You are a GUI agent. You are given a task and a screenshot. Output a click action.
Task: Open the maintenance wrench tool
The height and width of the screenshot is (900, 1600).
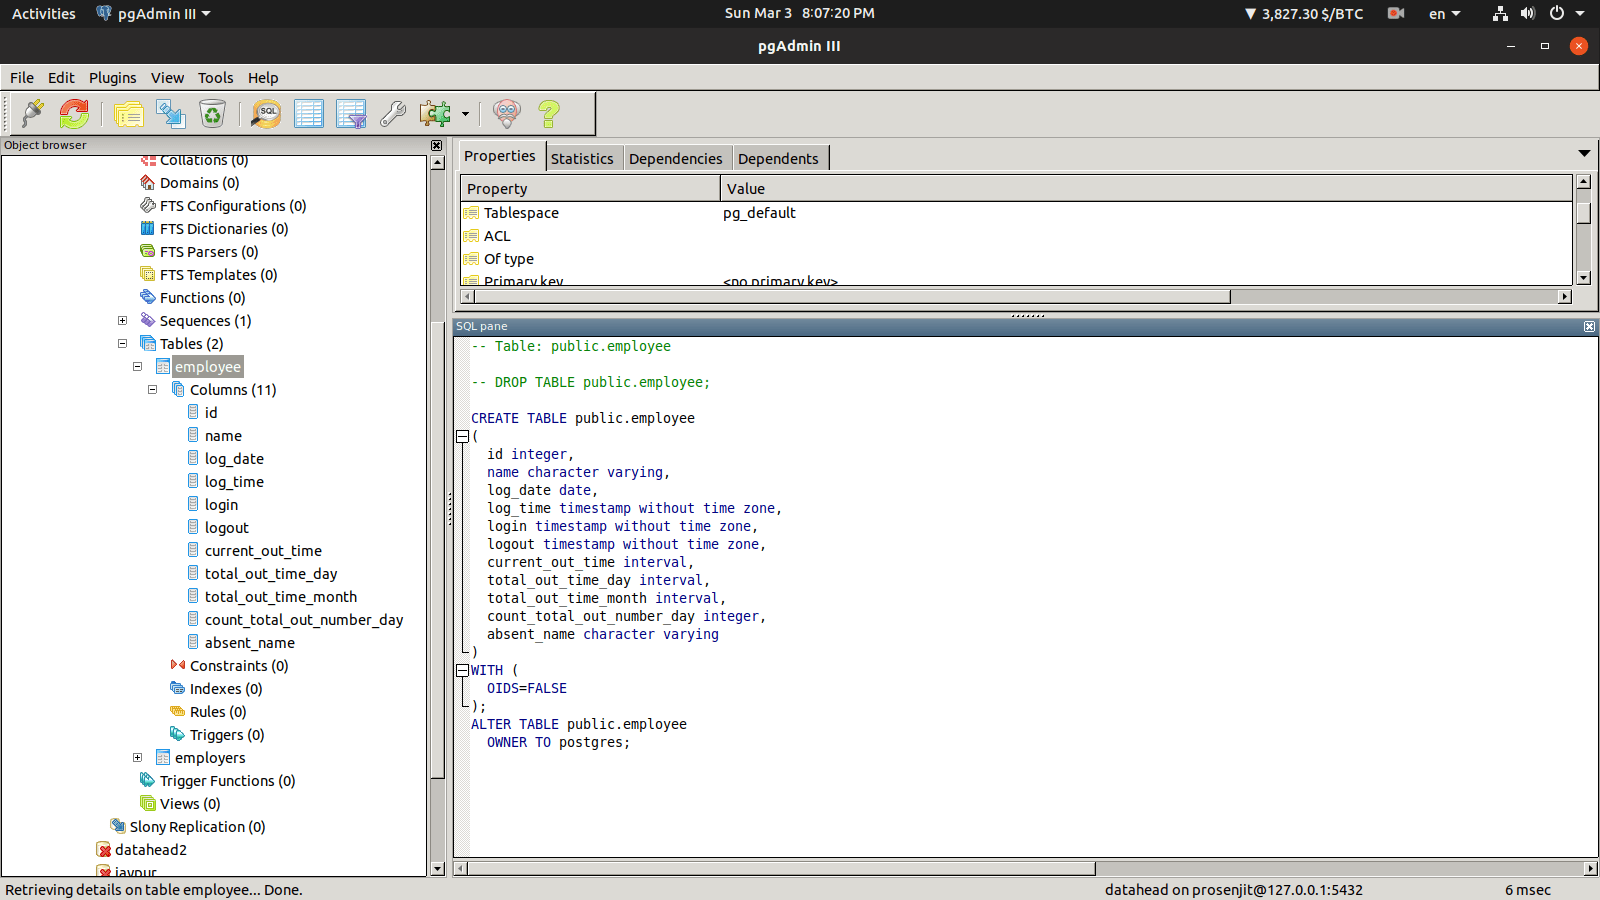point(393,114)
